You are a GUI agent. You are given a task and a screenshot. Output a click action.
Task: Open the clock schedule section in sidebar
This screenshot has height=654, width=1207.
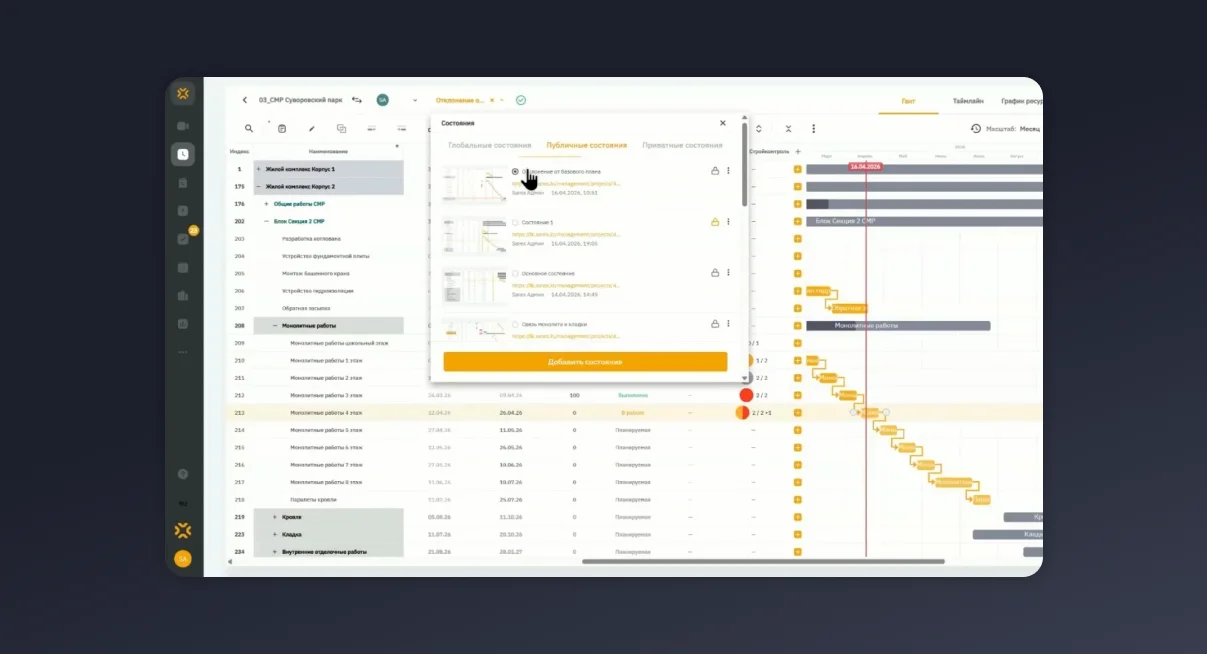[x=183, y=154]
